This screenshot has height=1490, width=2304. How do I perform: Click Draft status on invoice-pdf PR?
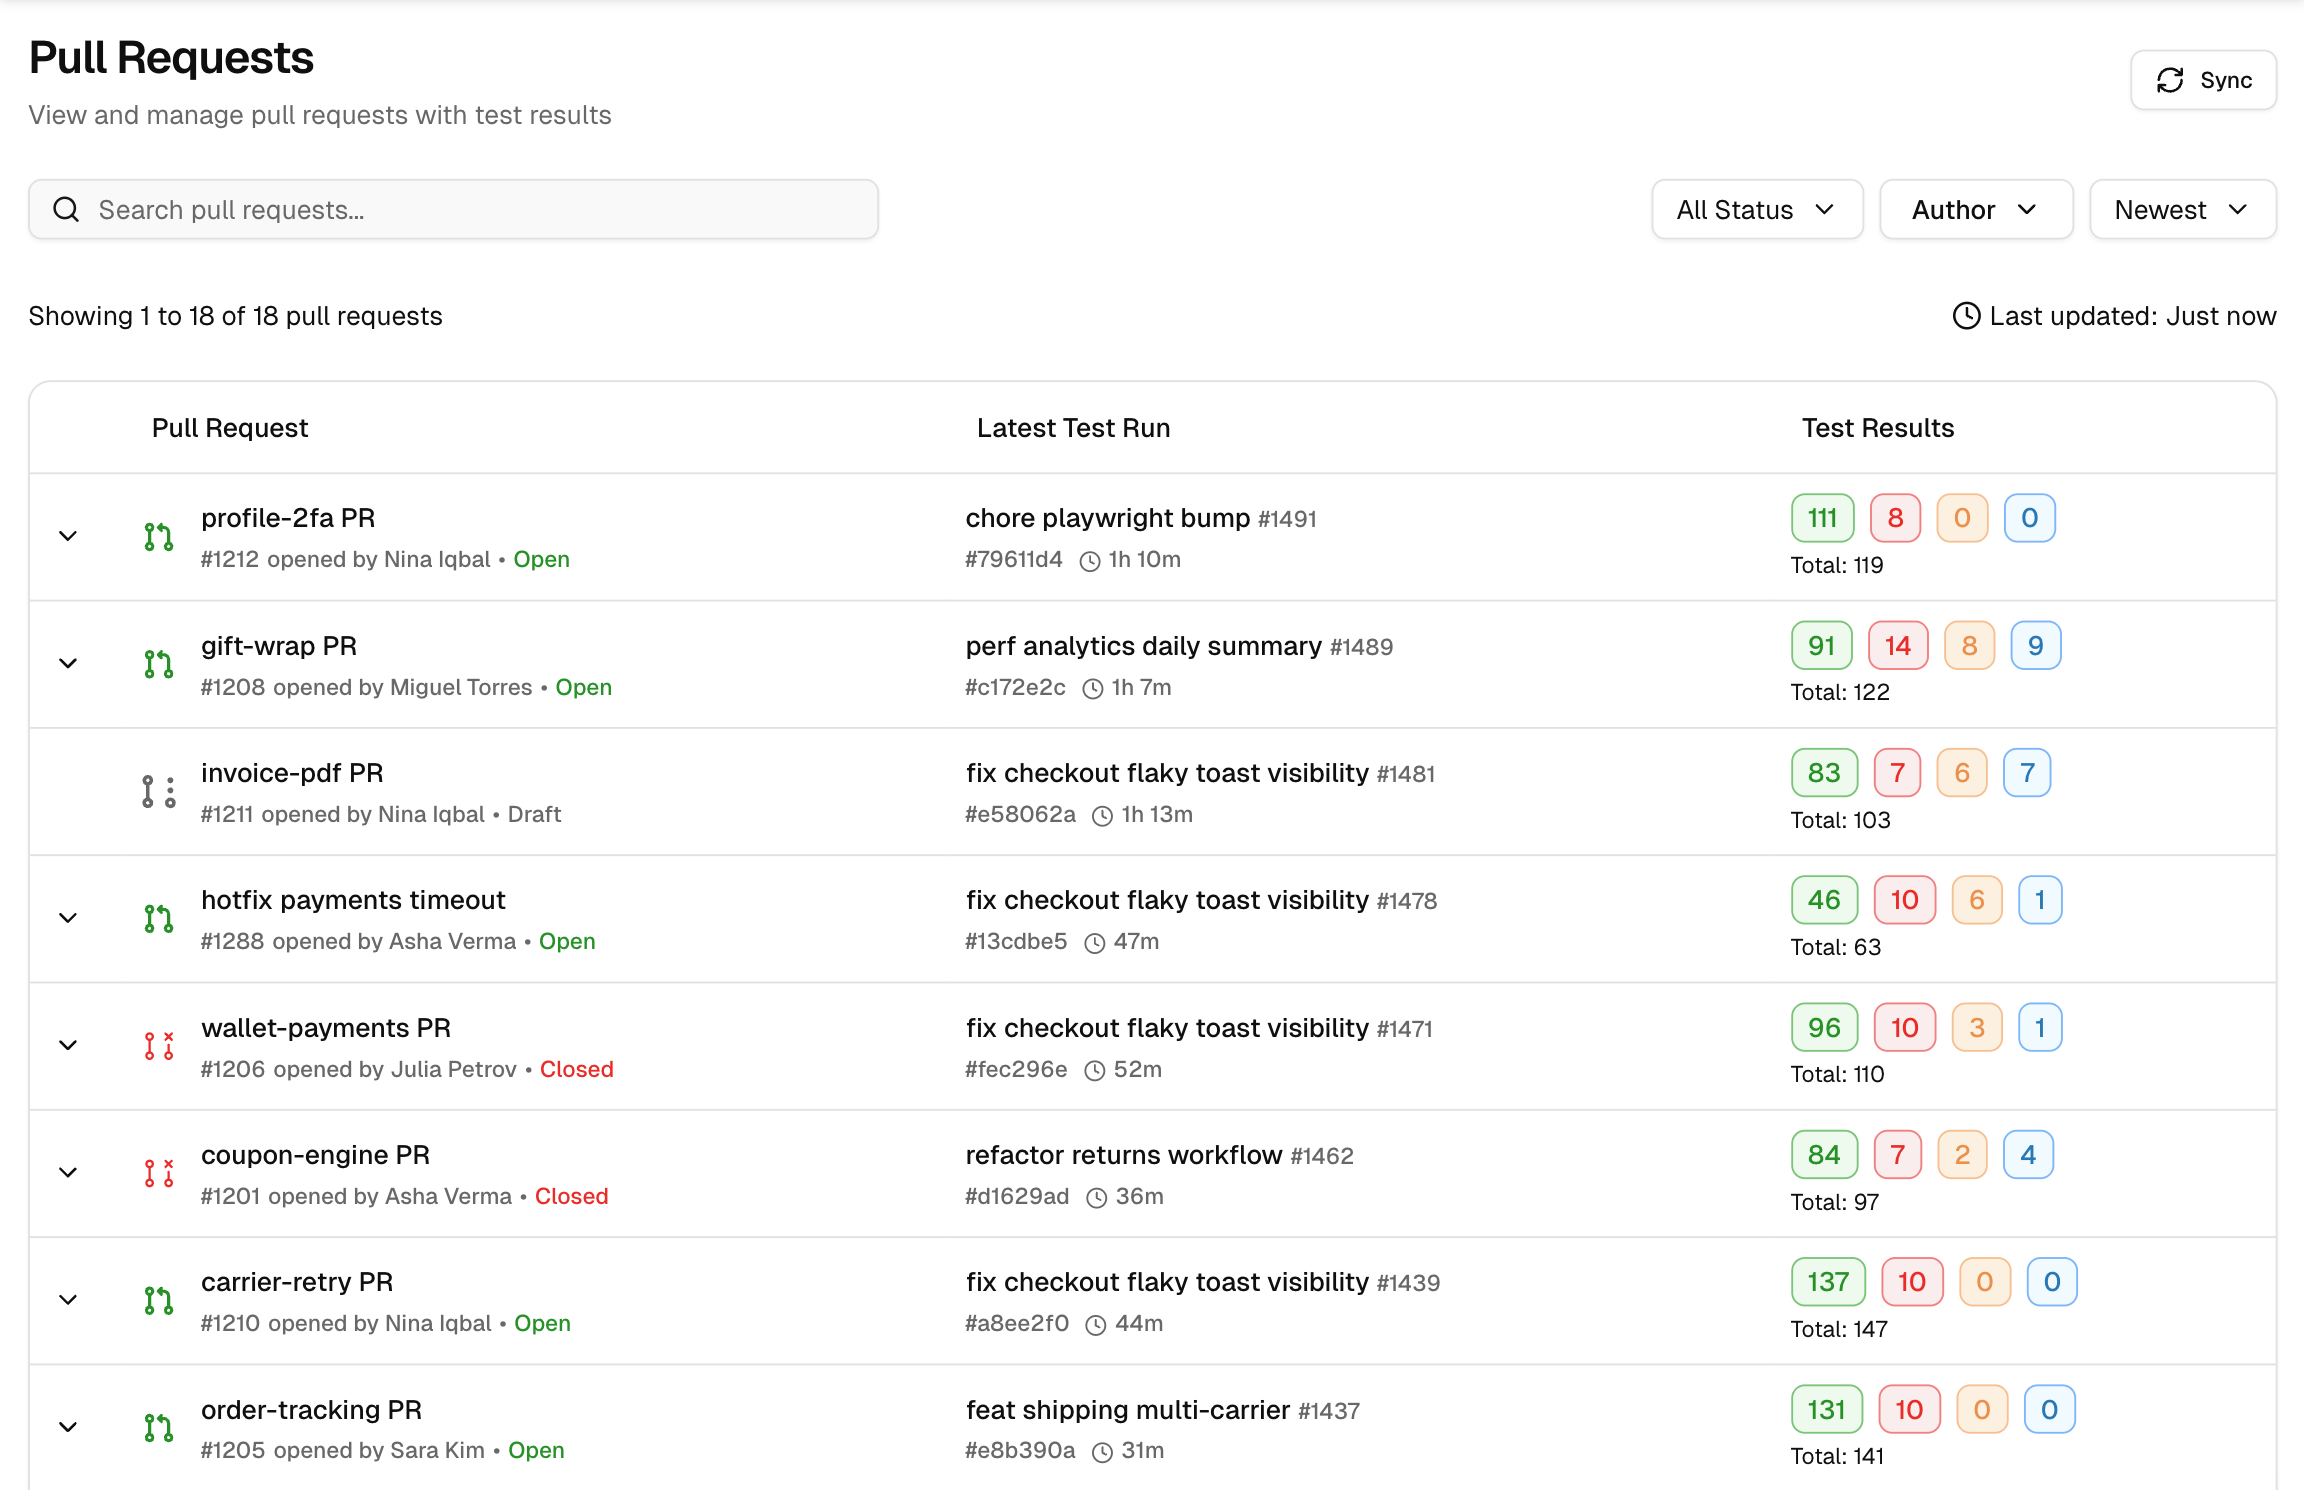click(x=534, y=814)
